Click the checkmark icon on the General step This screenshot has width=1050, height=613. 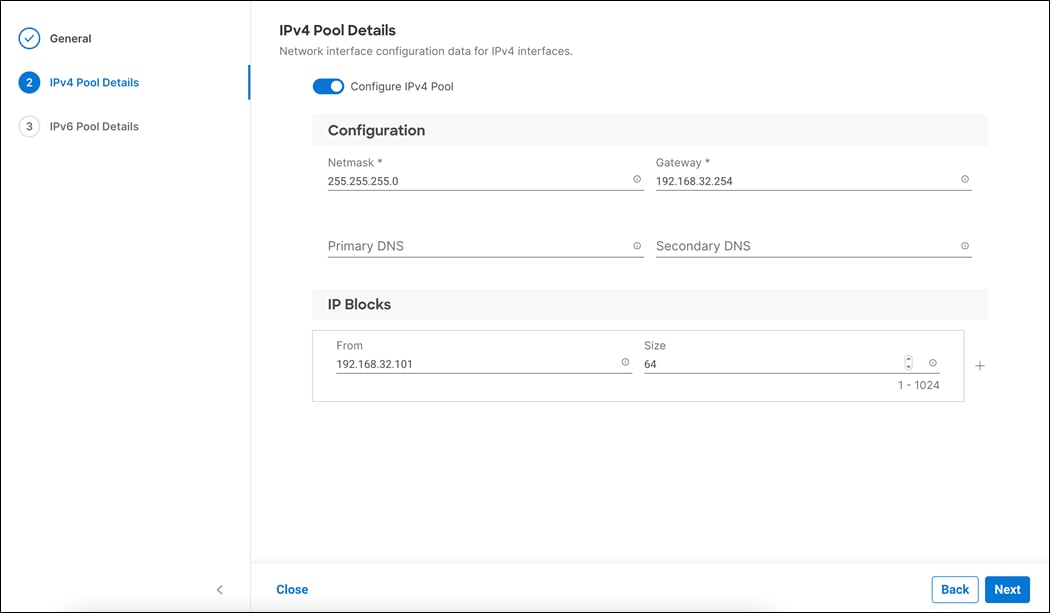pos(28,38)
